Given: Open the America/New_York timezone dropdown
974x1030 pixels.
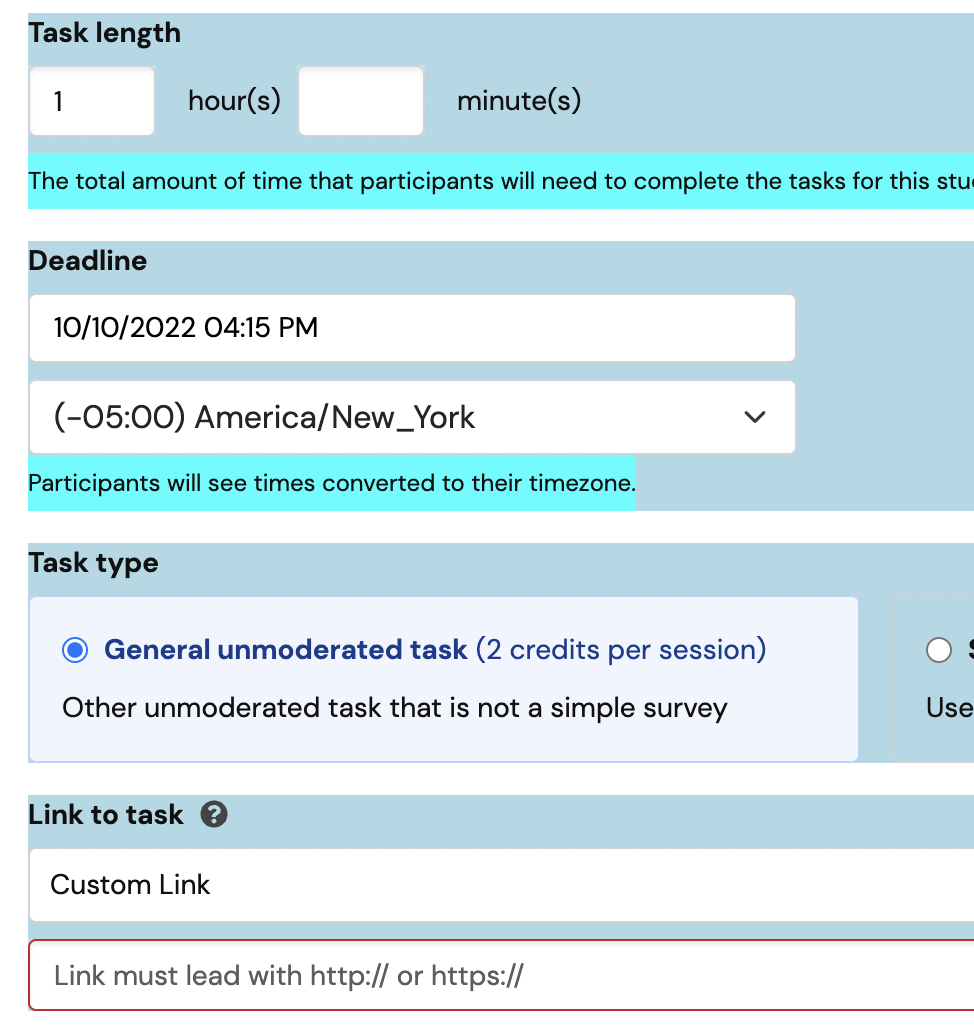Looking at the screenshot, I should click(x=411, y=417).
